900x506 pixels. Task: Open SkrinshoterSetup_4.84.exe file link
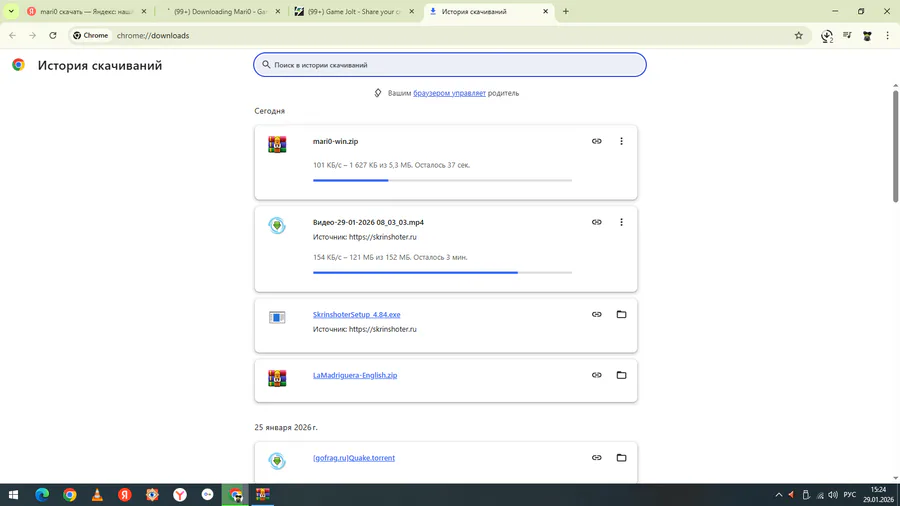tap(356, 314)
